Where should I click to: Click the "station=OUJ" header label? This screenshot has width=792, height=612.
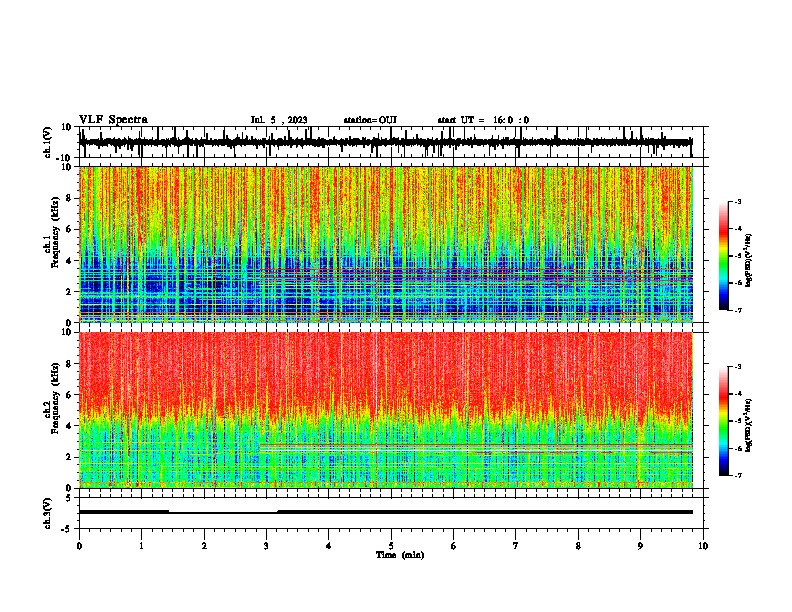[x=370, y=120]
